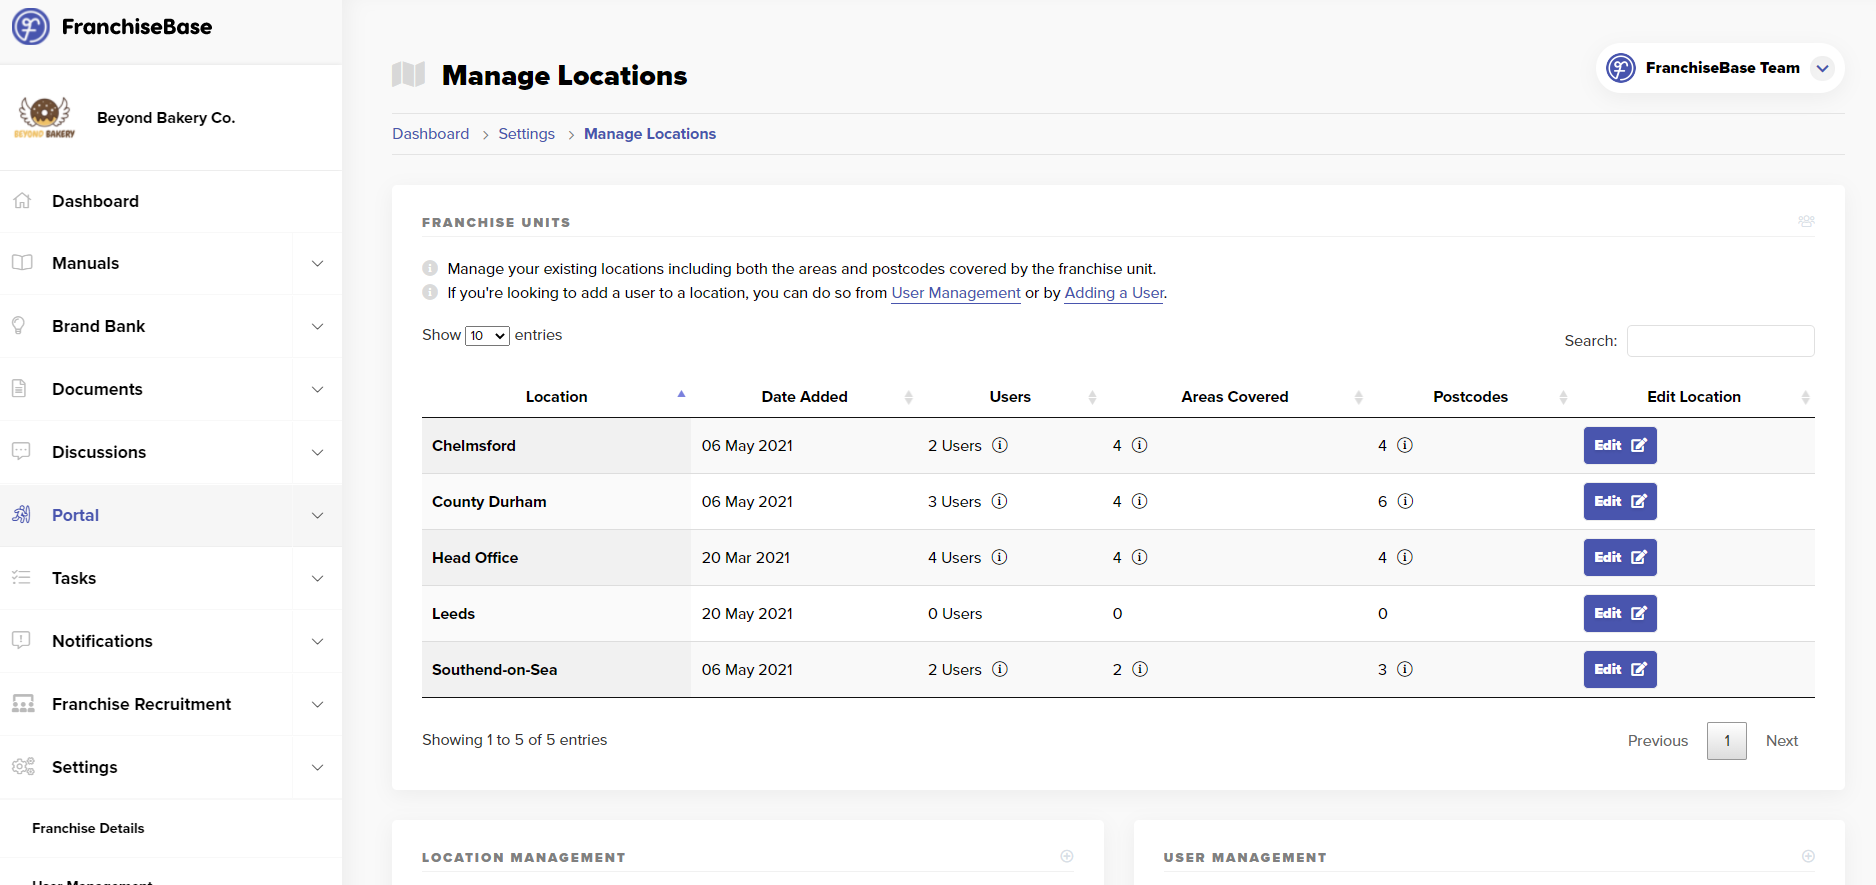Sort table by Users column
The height and width of the screenshot is (885, 1876).
[1010, 397]
